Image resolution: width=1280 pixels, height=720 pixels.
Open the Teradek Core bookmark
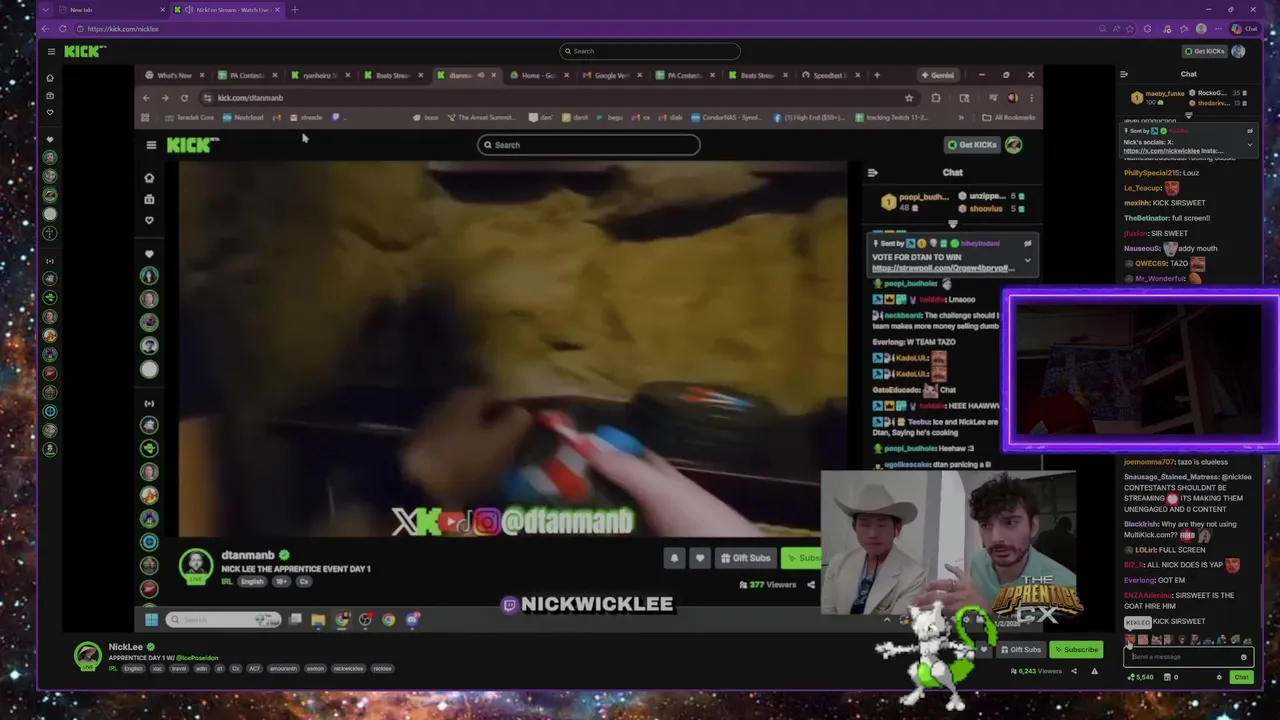(x=190, y=117)
